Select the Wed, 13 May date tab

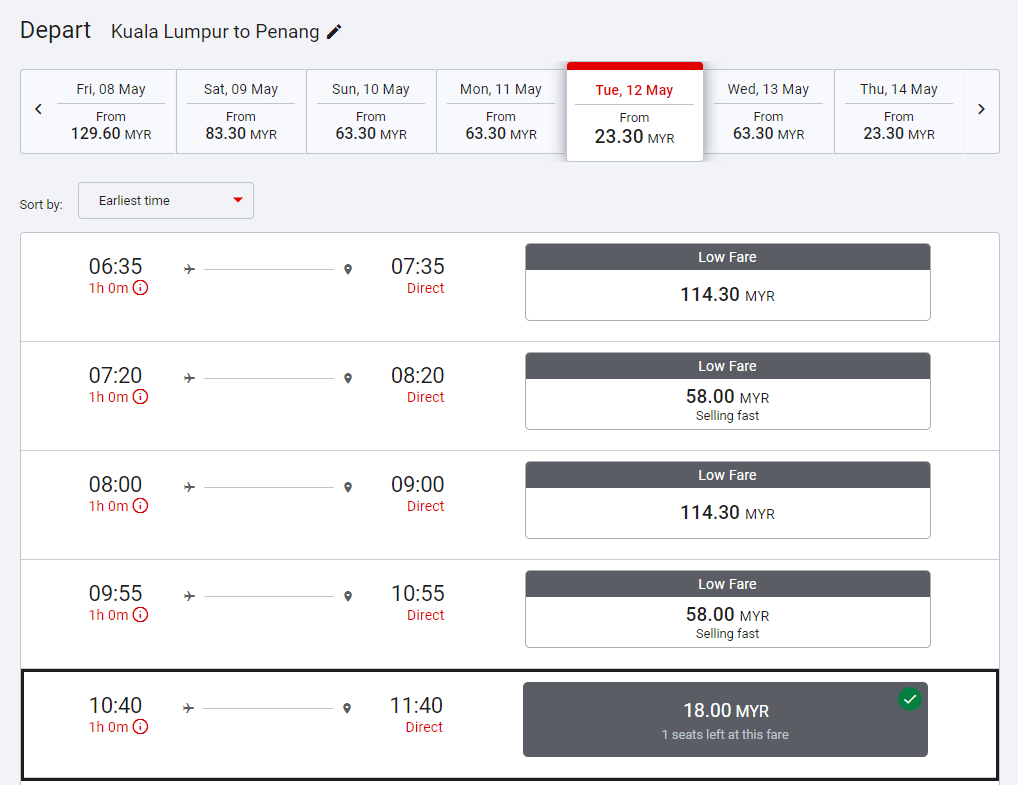click(768, 111)
